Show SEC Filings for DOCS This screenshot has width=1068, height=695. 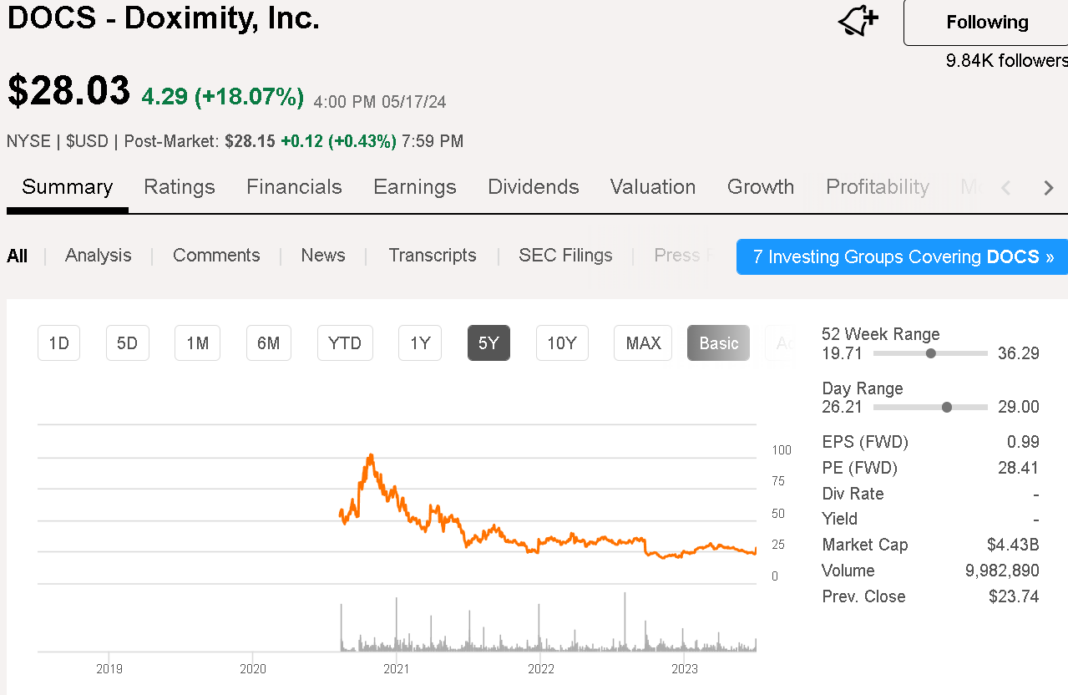[x=565, y=255]
